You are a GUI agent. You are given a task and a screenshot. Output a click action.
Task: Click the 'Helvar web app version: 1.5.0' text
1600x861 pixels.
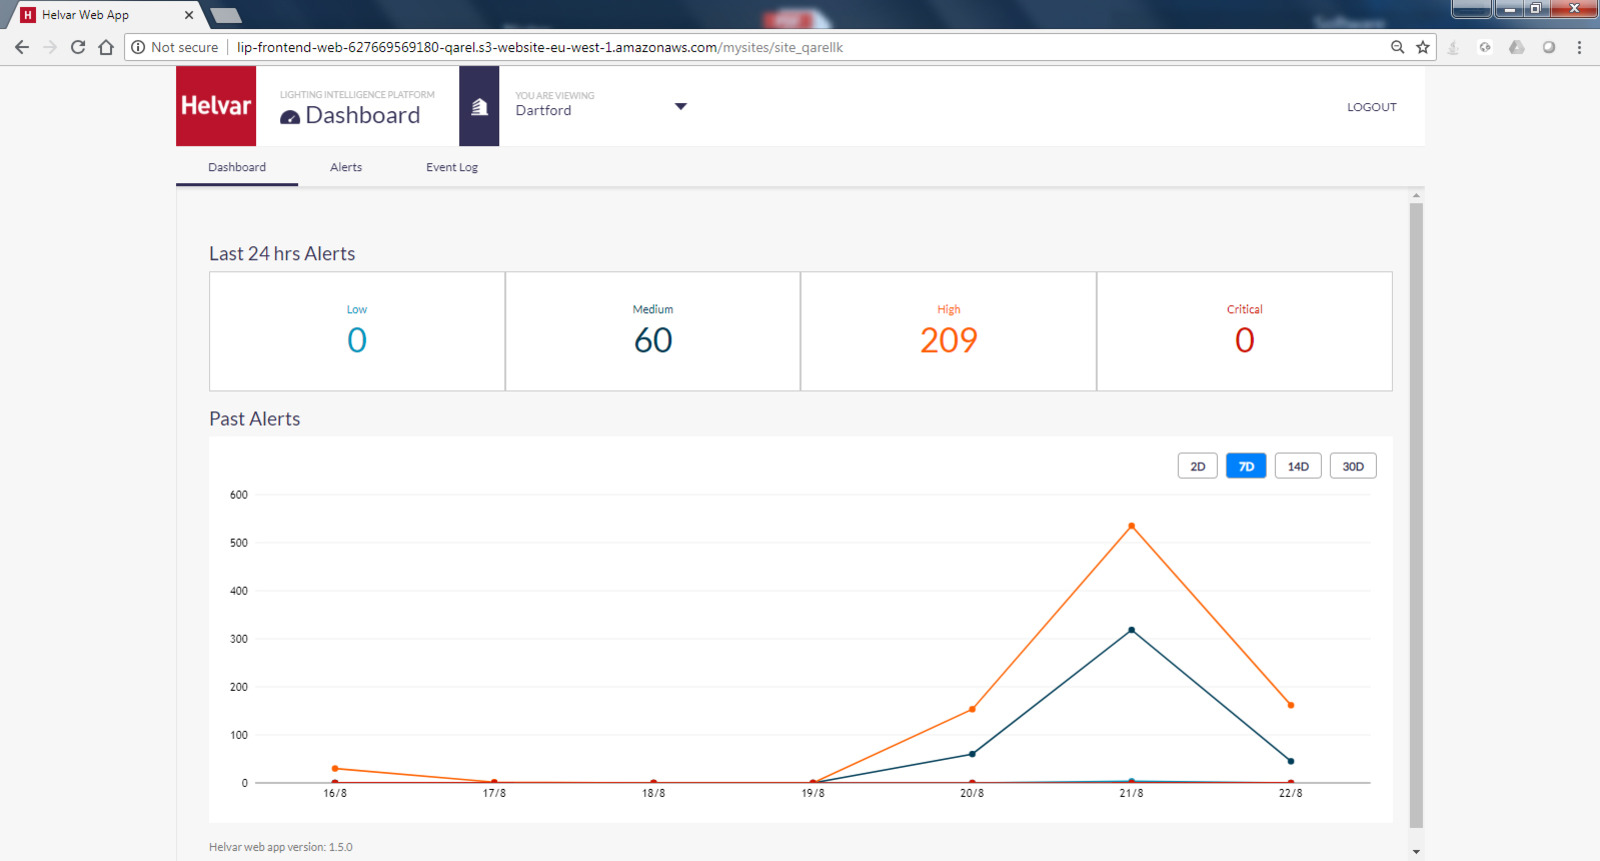point(281,847)
